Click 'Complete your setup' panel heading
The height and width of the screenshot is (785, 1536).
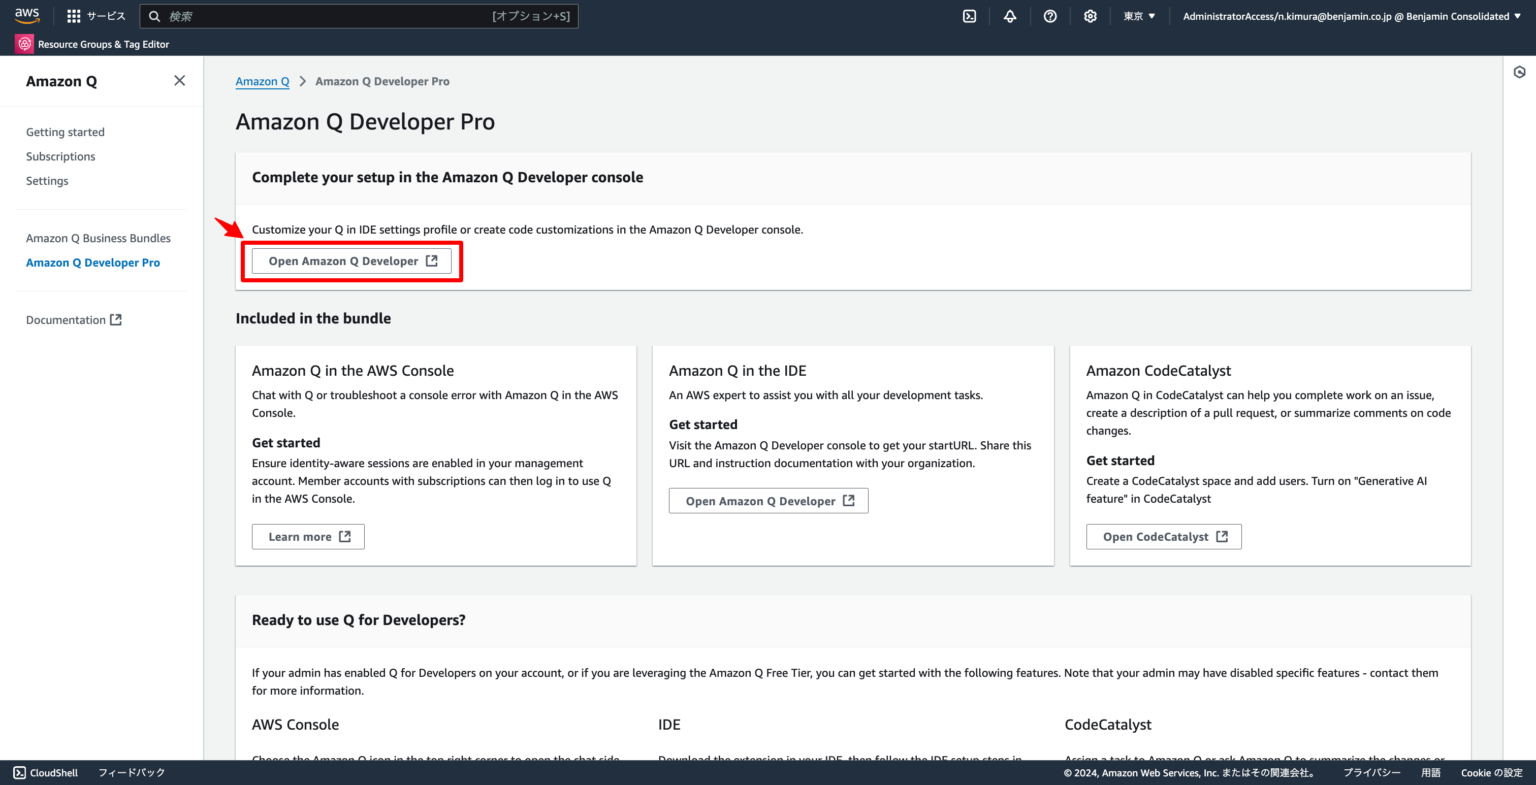pyautogui.click(x=448, y=177)
